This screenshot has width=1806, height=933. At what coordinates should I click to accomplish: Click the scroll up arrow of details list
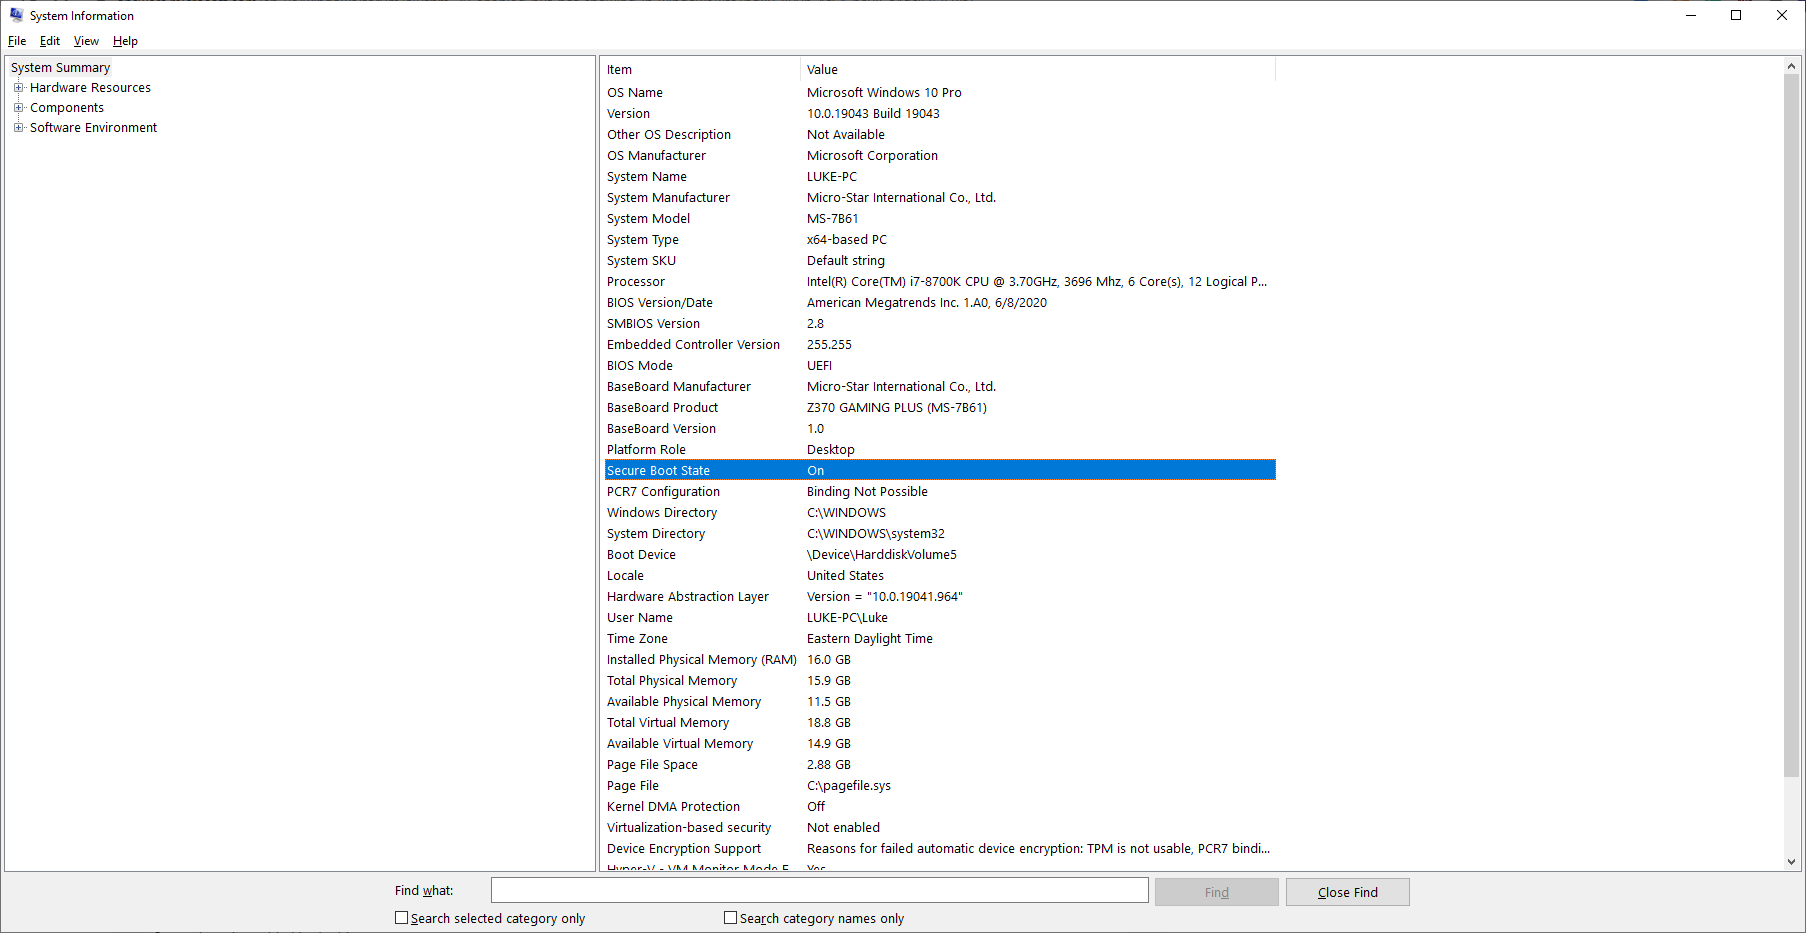(1791, 66)
